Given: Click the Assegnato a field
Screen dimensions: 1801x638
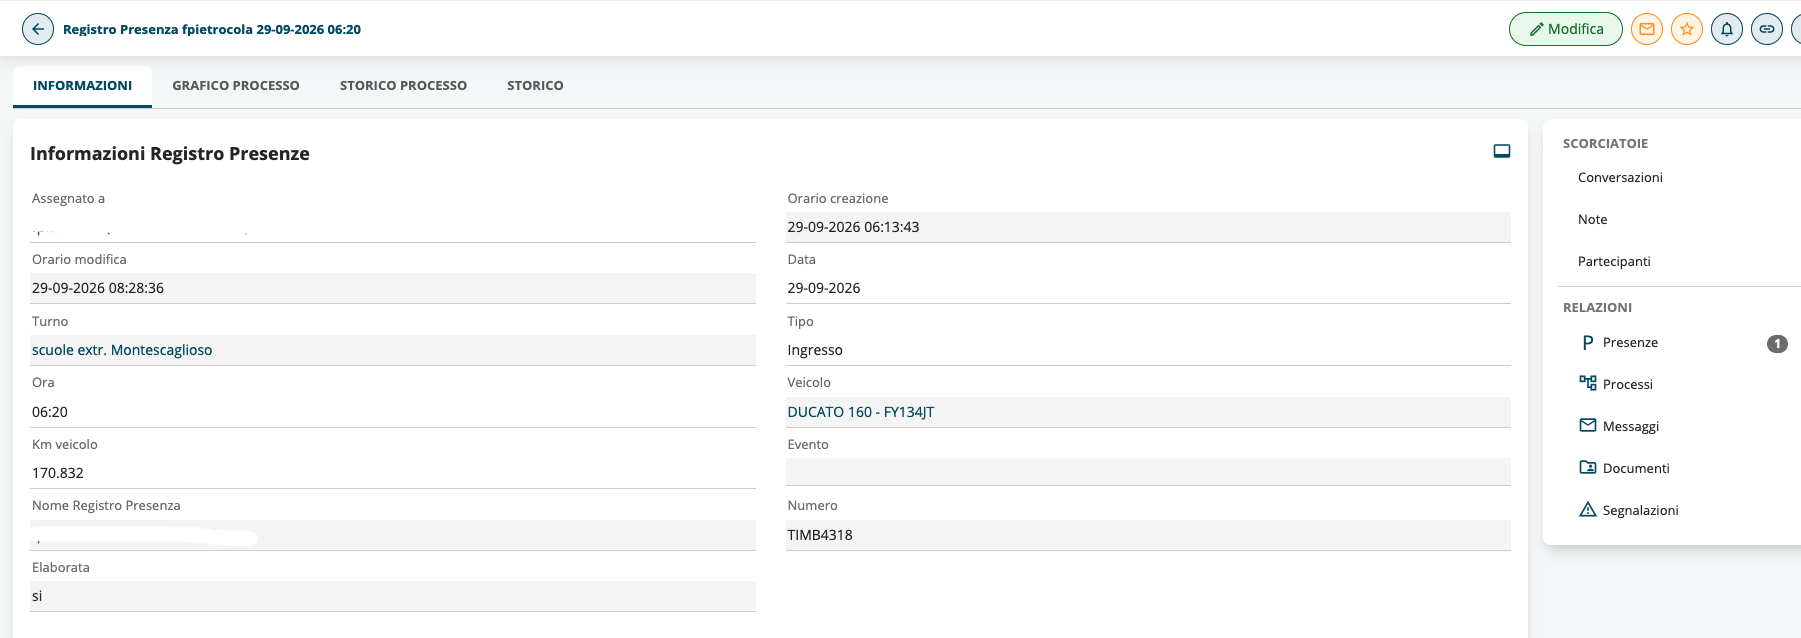Looking at the screenshot, I should pos(393,227).
